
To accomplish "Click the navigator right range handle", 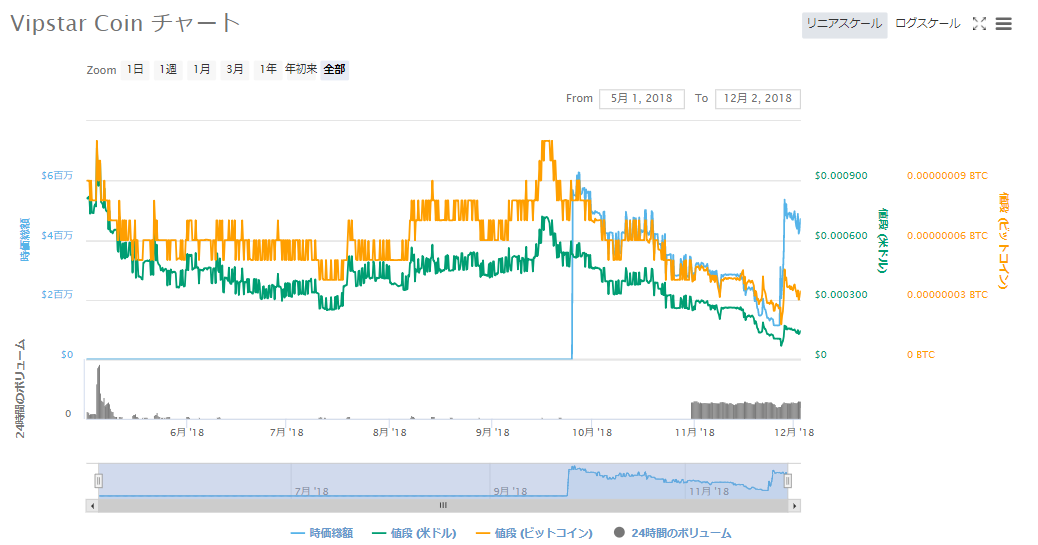I will coord(788,481).
